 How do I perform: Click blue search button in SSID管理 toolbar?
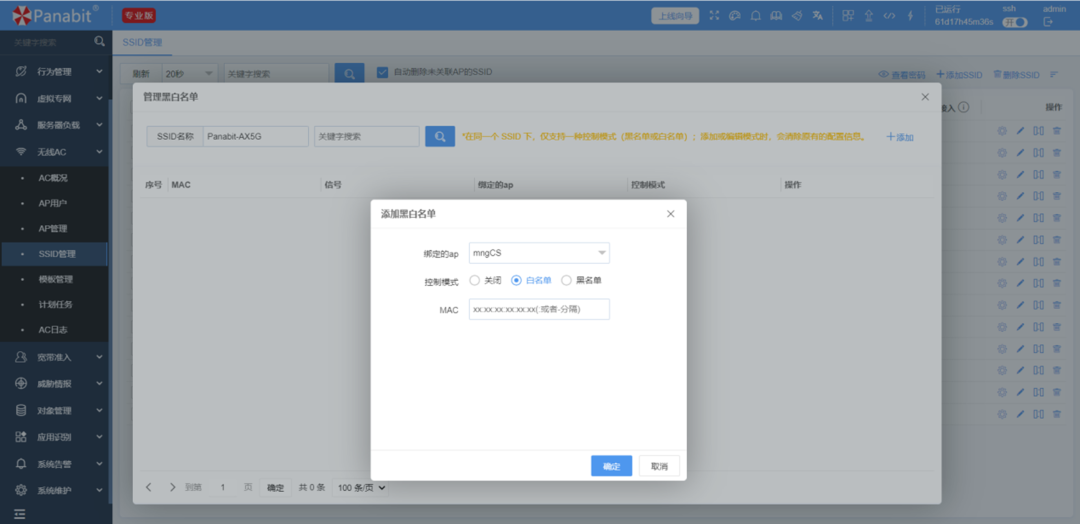[x=349, y=74]
